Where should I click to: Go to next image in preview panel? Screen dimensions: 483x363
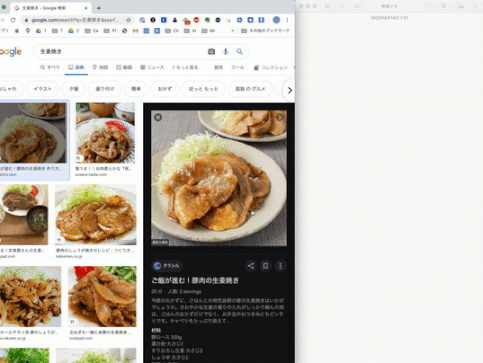[280, 117]
